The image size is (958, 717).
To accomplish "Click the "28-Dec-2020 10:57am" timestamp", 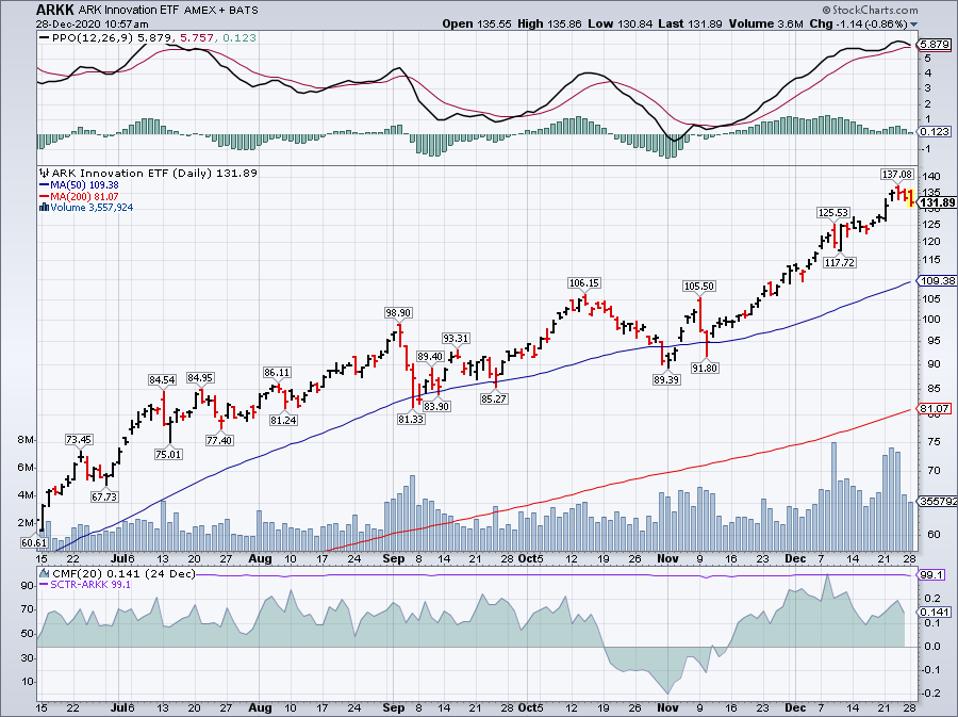I will 92,24.
